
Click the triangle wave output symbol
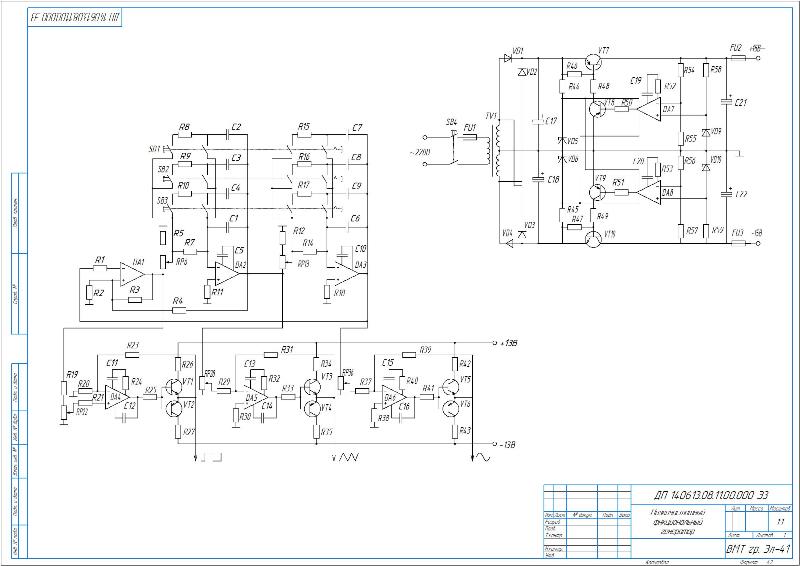[349, 457]
